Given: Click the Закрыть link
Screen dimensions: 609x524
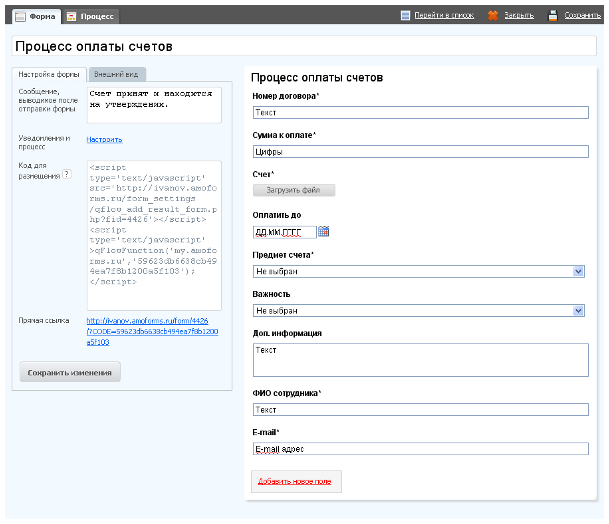Looking at the screenshot, I should 519,15.
